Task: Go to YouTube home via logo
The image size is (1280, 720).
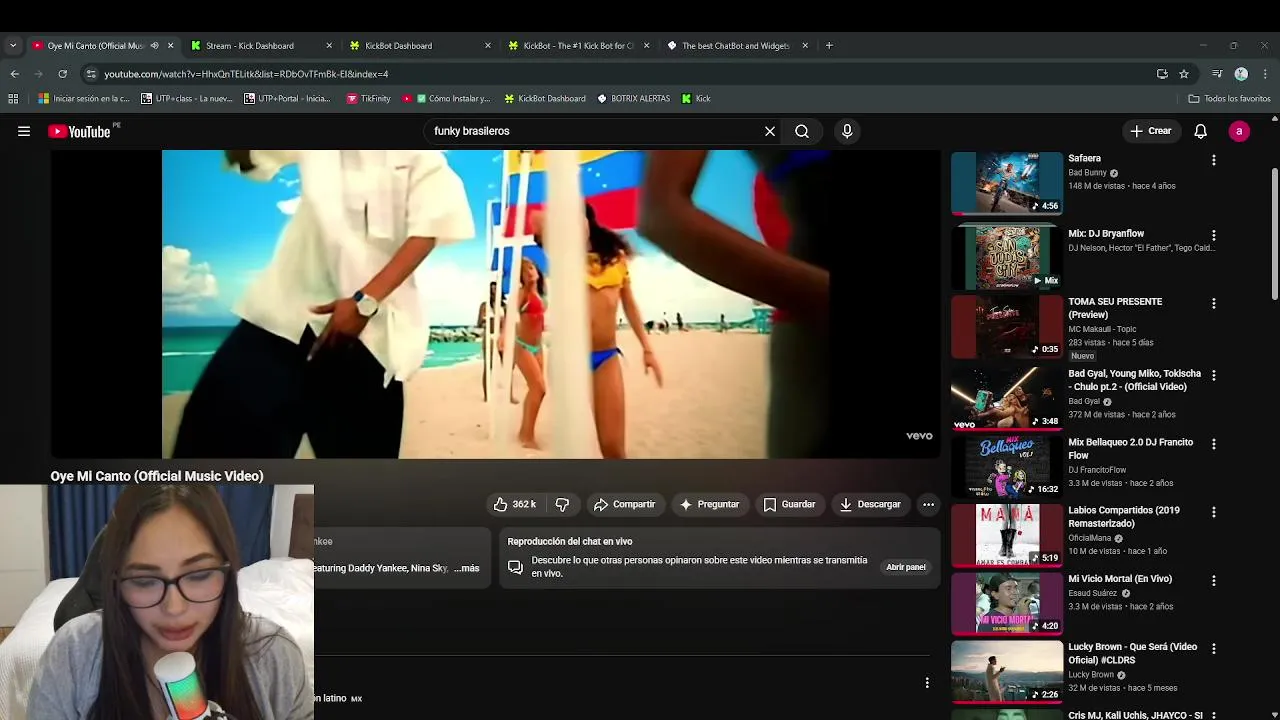Action: point(79,131)
